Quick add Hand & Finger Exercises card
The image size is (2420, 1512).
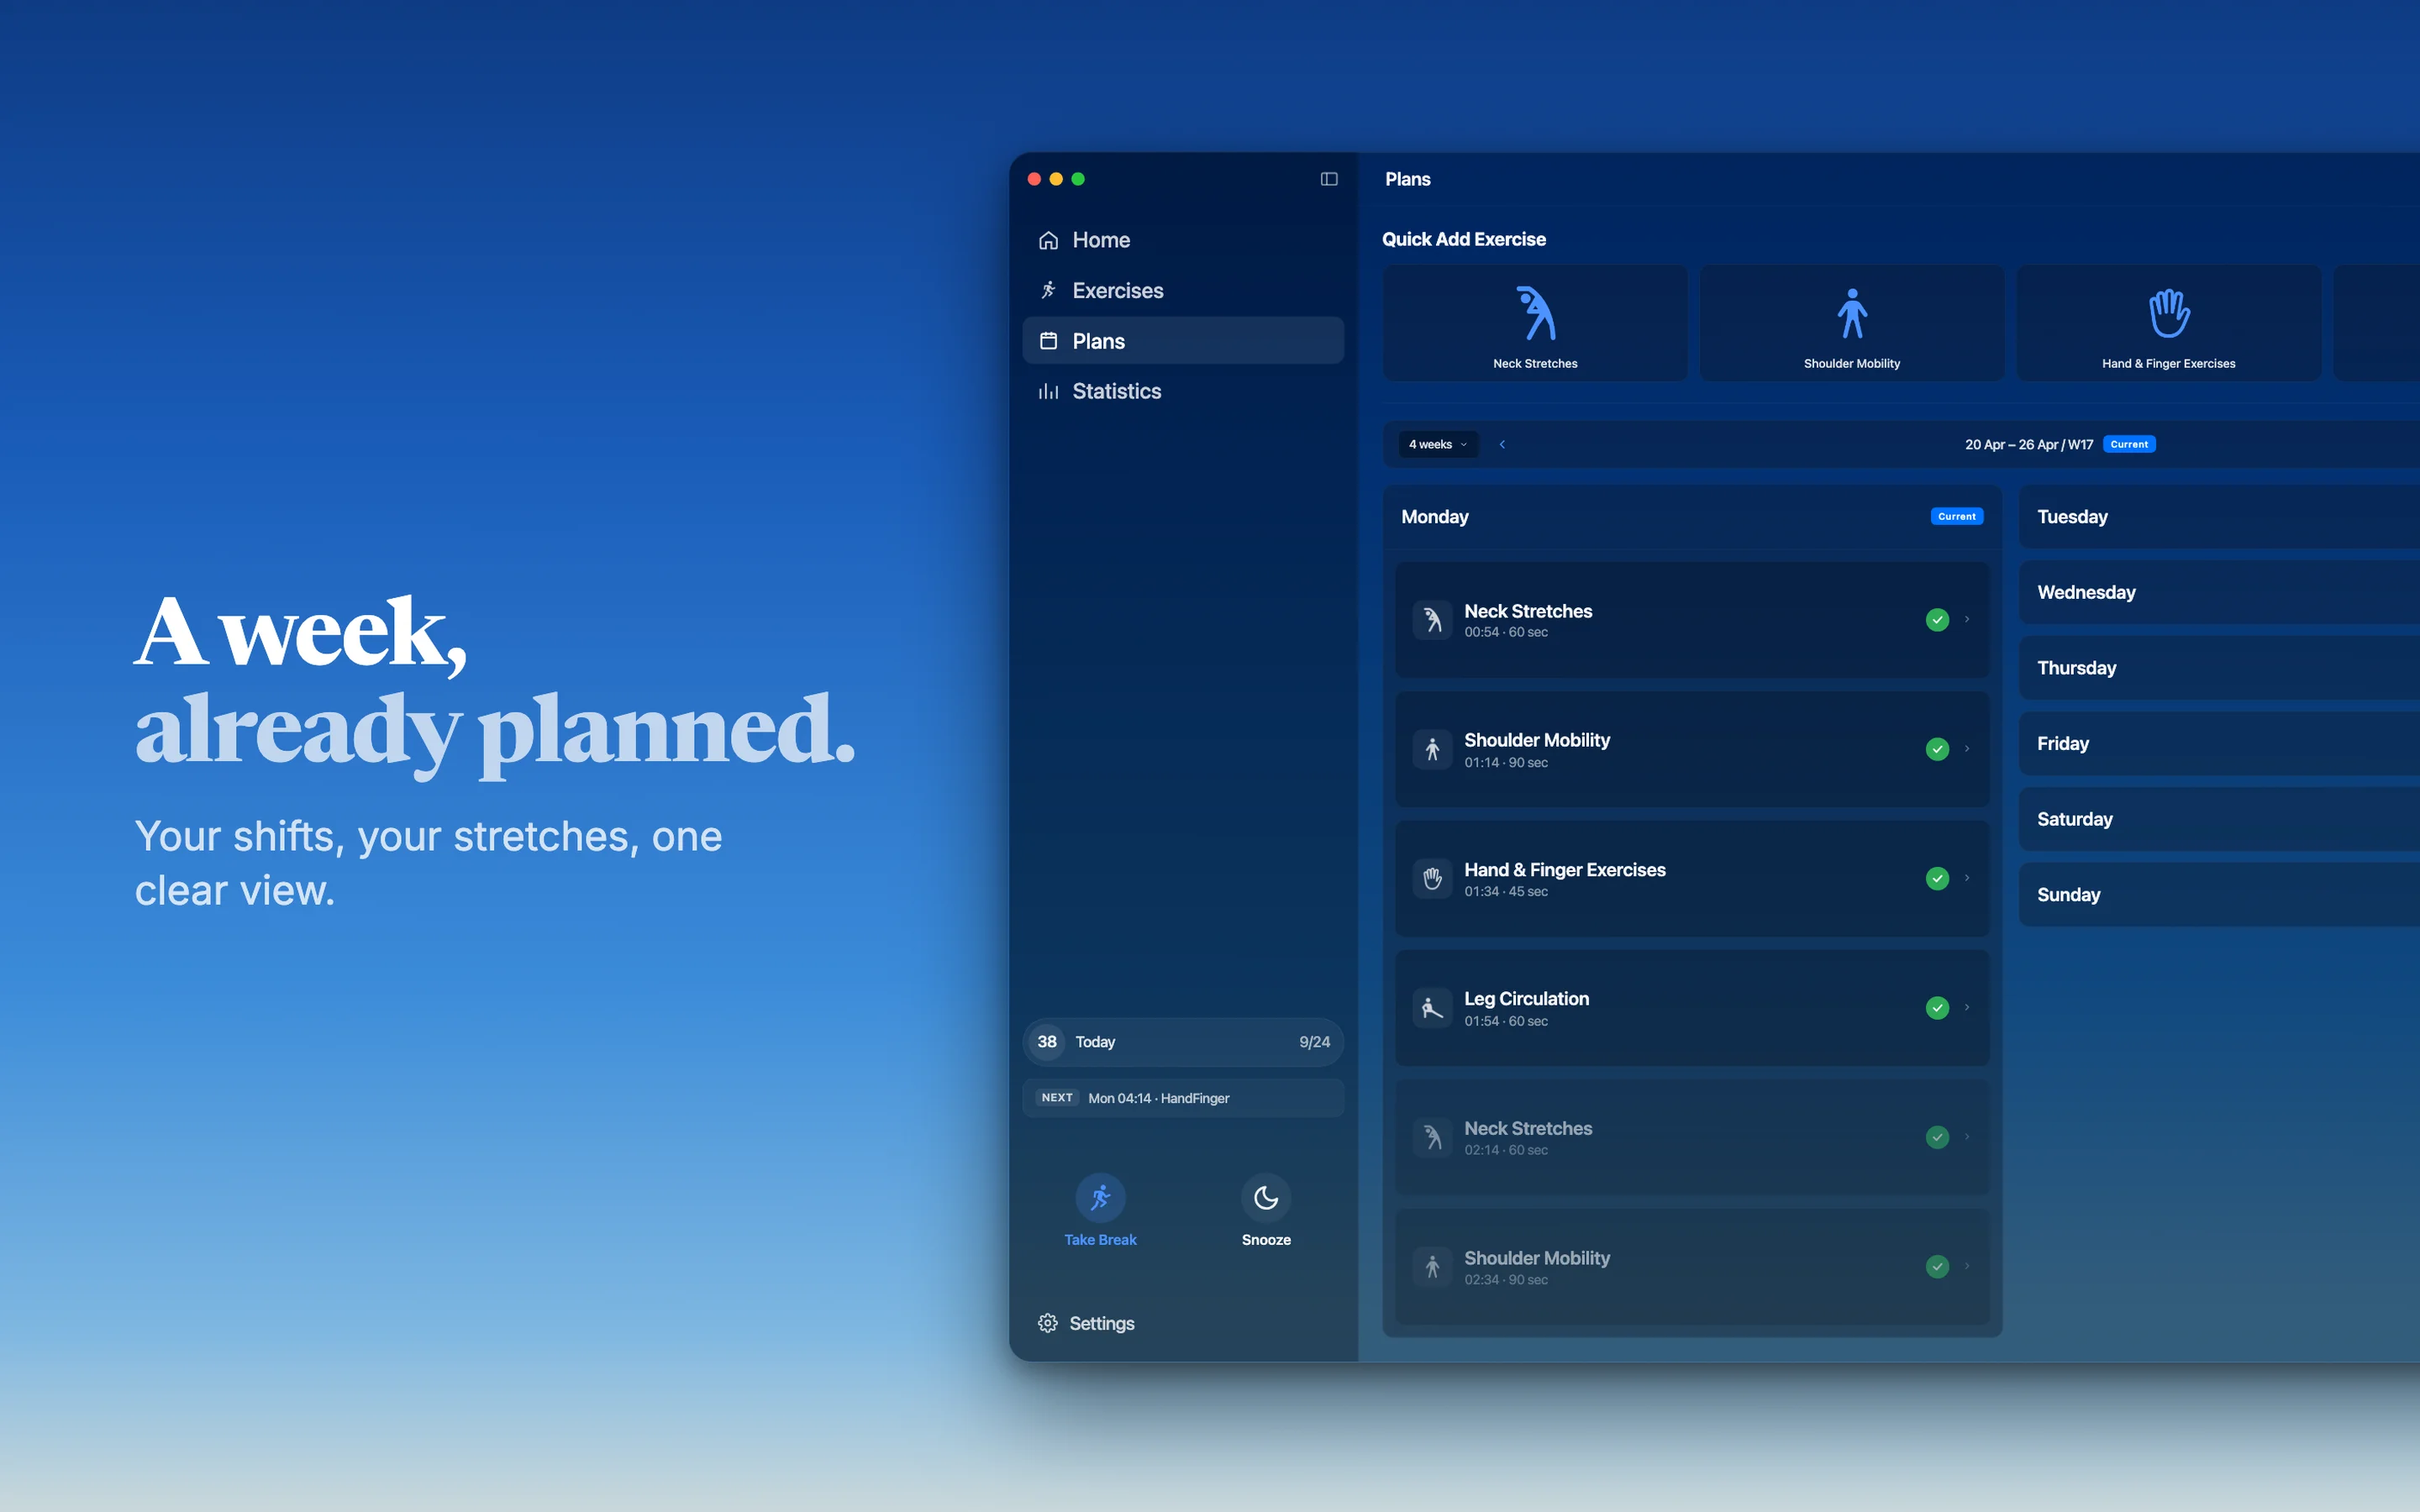coord(2168,323)
